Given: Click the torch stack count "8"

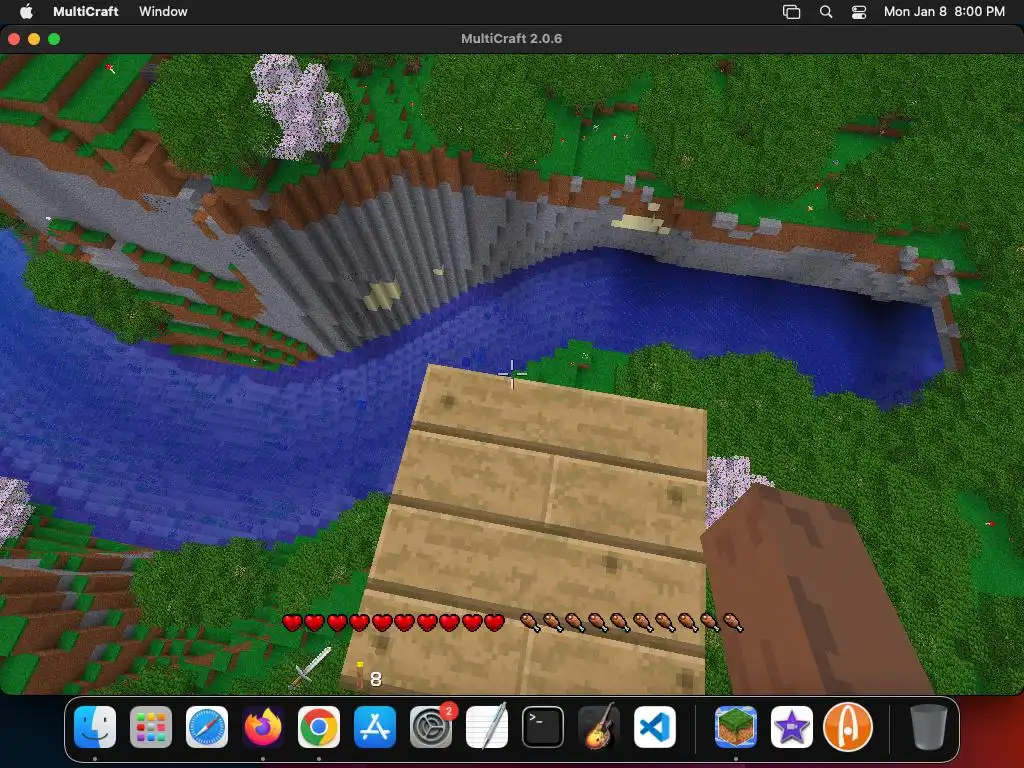Looking at the screenshot, I should click(x=376, y=679).
